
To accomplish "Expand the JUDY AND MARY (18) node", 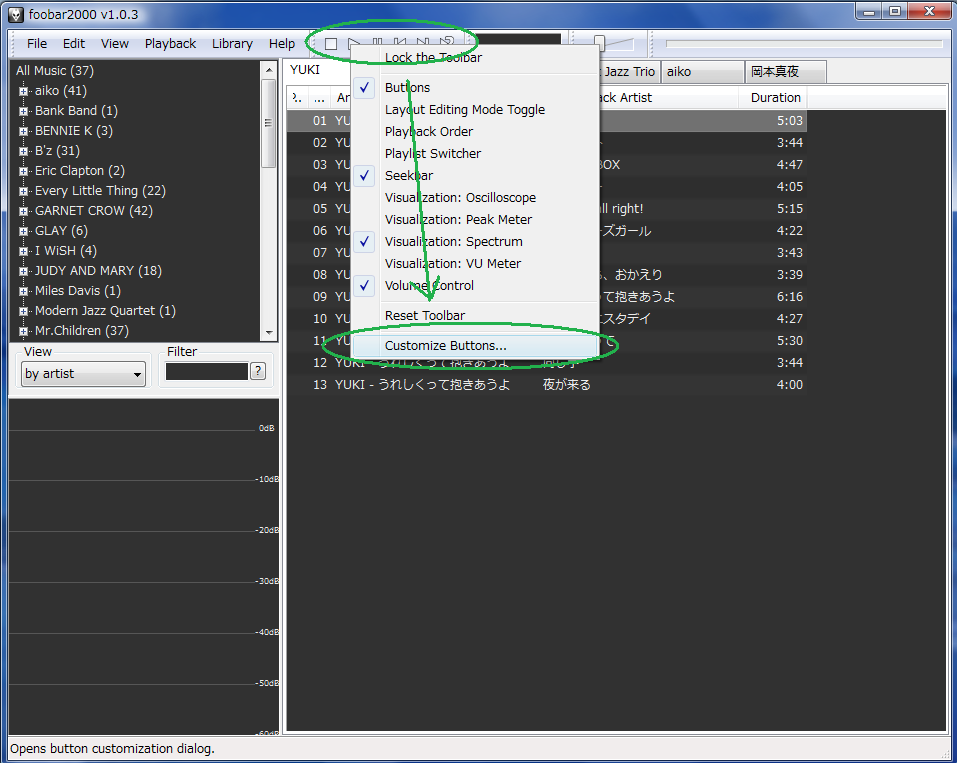I will [x=23, y=271].
